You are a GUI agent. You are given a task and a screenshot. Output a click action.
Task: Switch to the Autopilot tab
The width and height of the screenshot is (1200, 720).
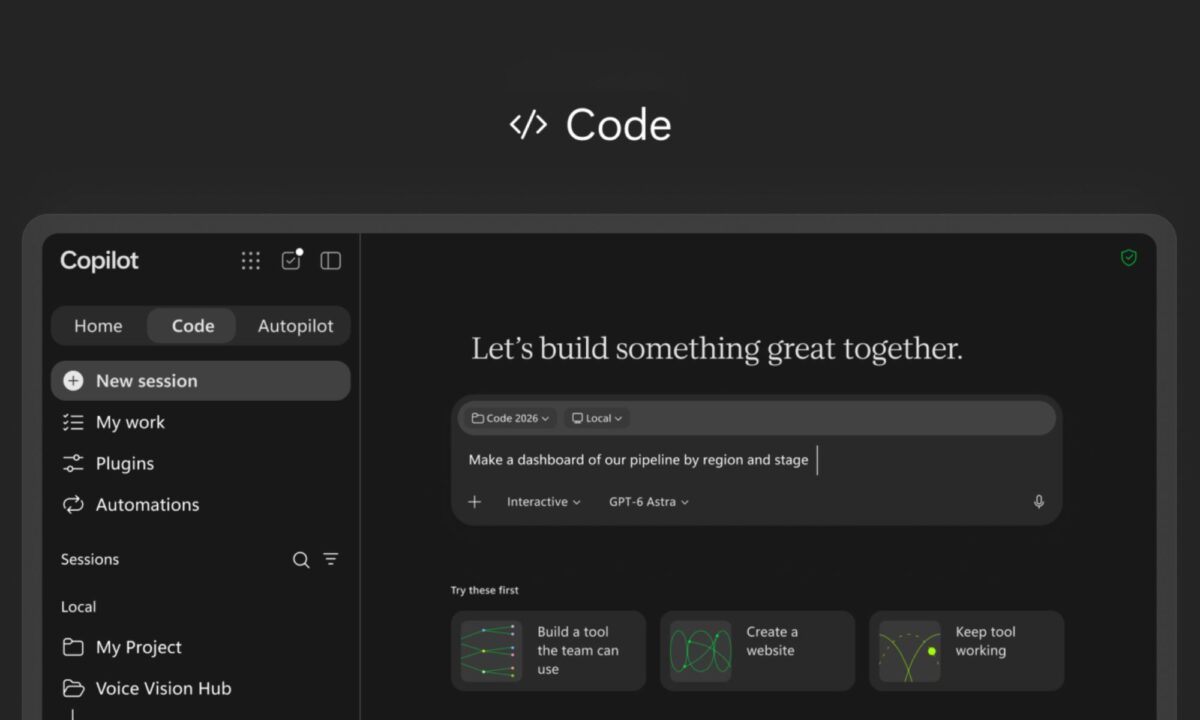point(296,326)
